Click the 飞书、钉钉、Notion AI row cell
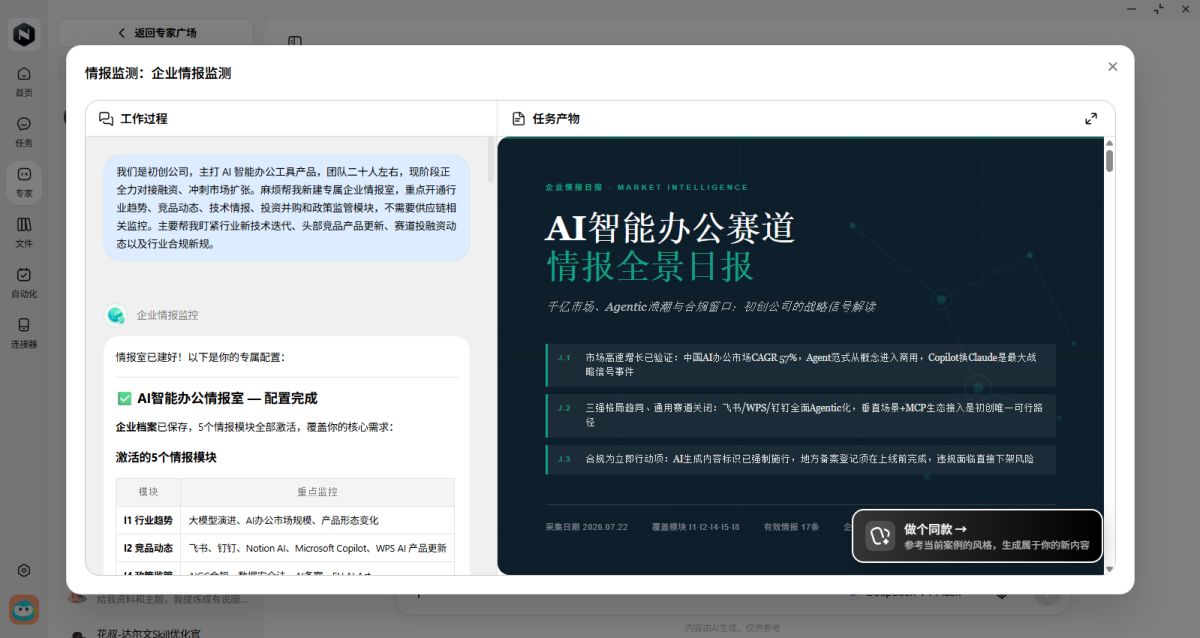This screenshot has width=1200, height=638. 317,548
